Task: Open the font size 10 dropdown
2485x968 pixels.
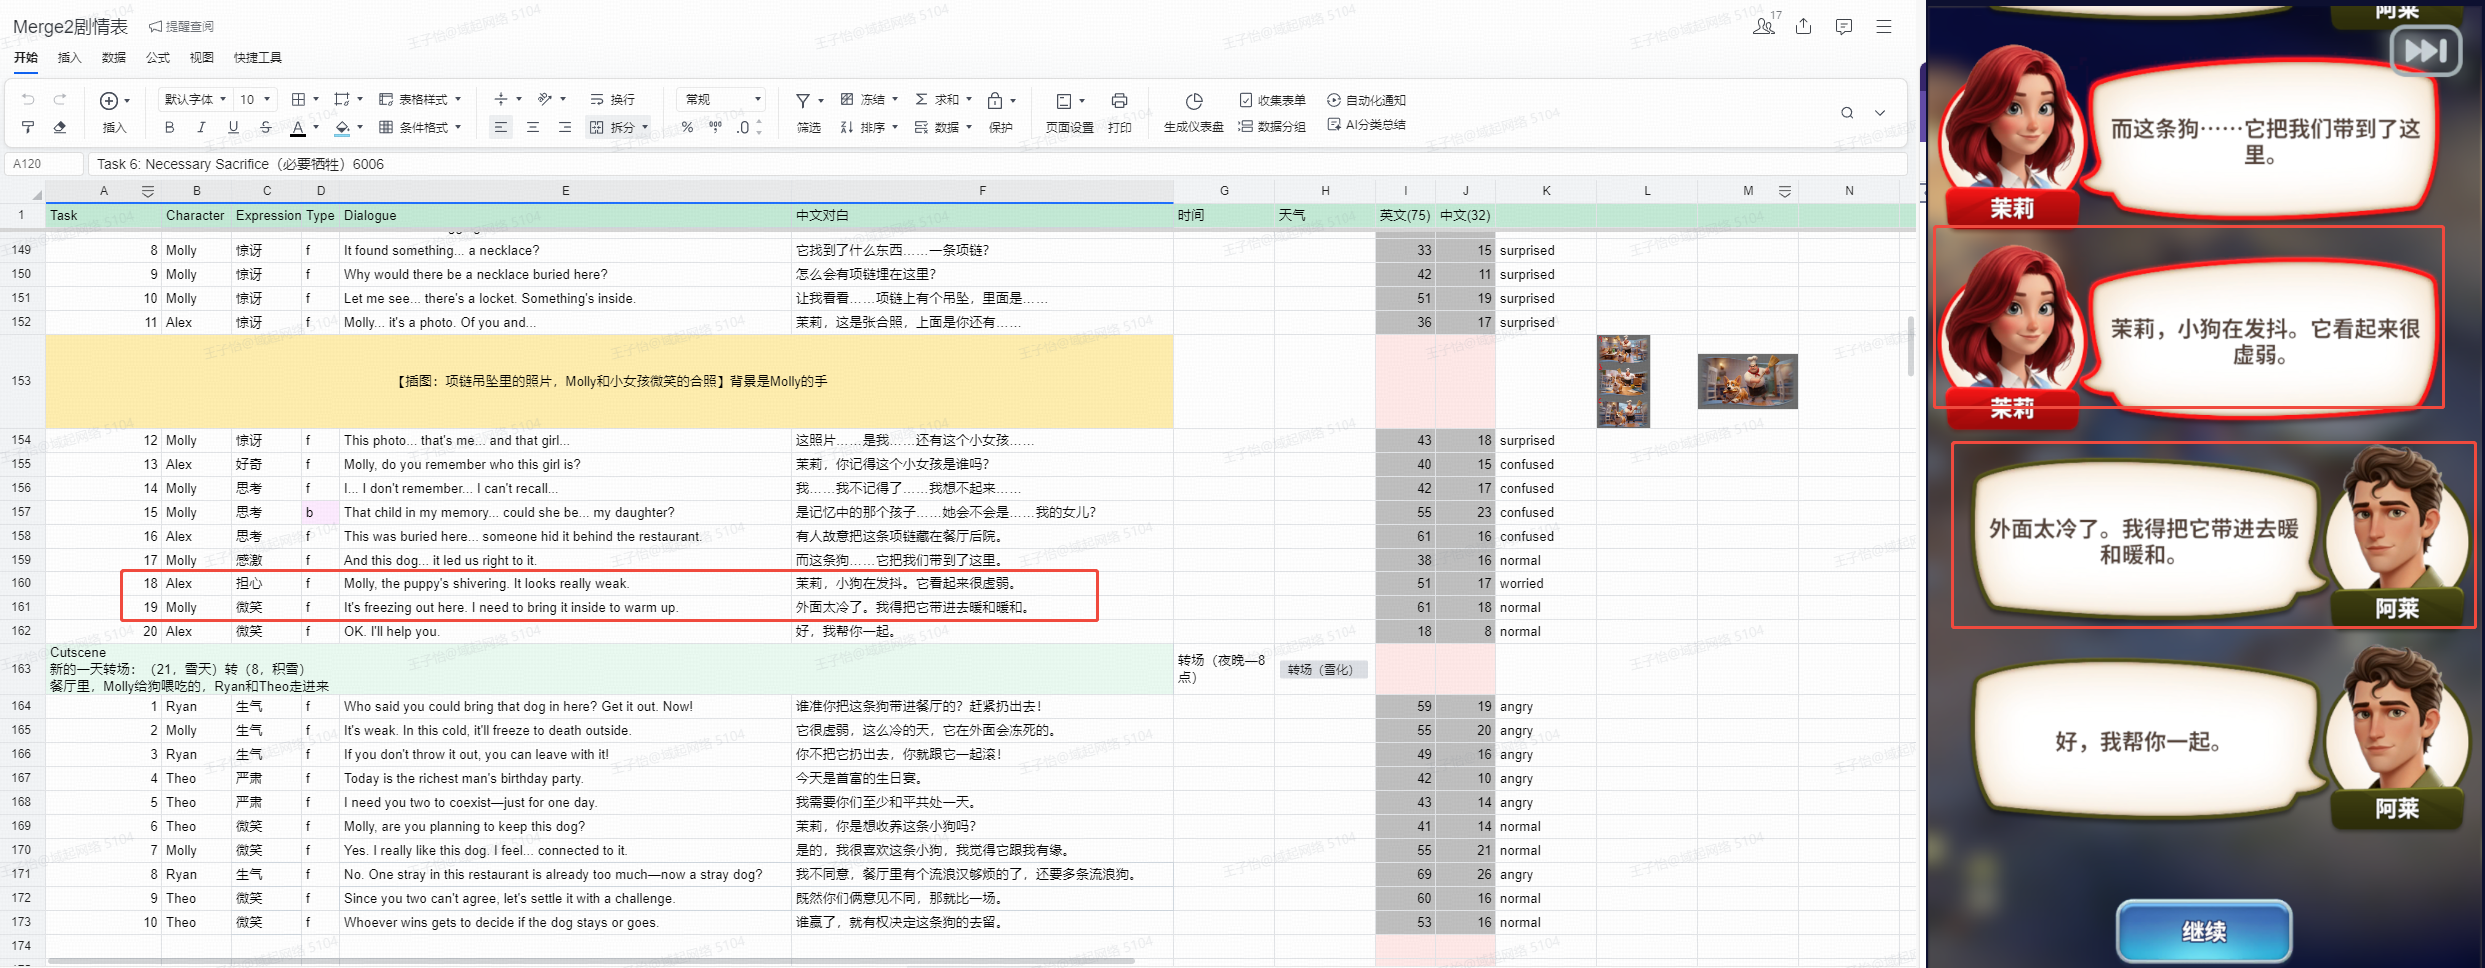Action: click(x=255, y=99)
